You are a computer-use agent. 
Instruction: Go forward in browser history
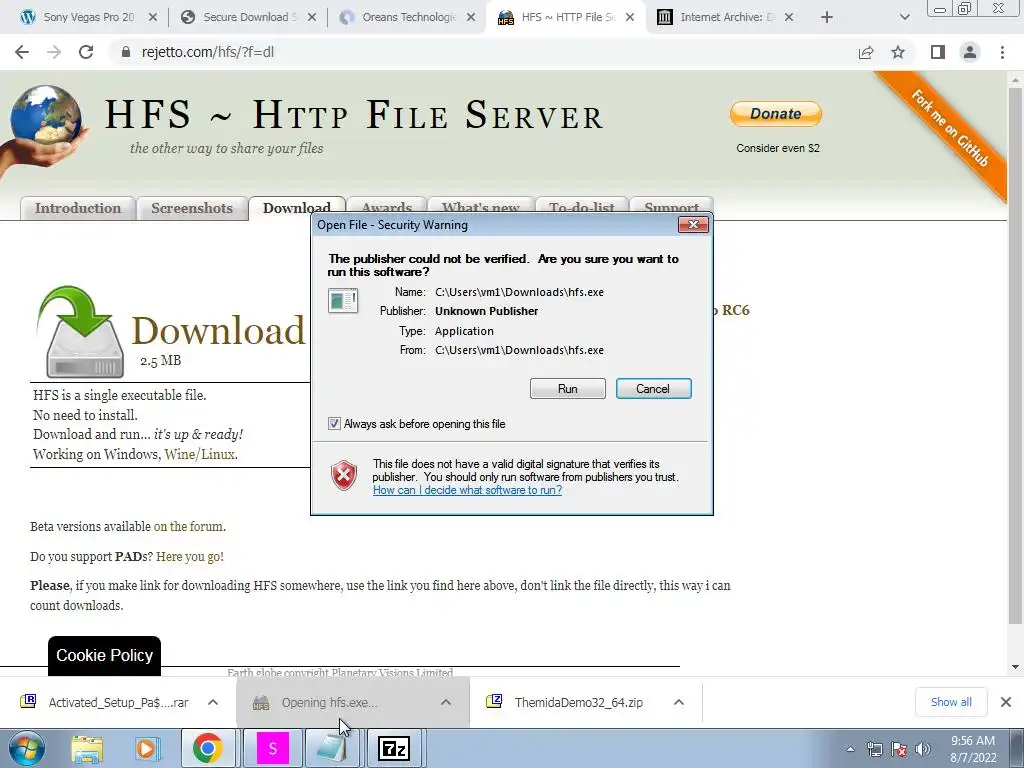pyautogui.click(x=54, y=52)
